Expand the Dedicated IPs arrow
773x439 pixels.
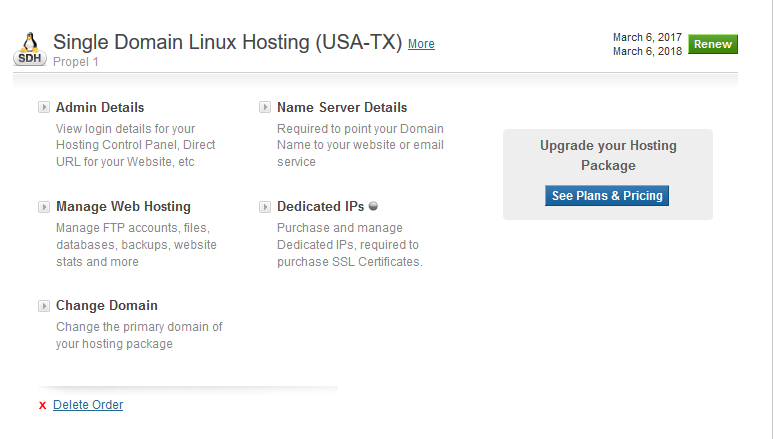point(265,207)
